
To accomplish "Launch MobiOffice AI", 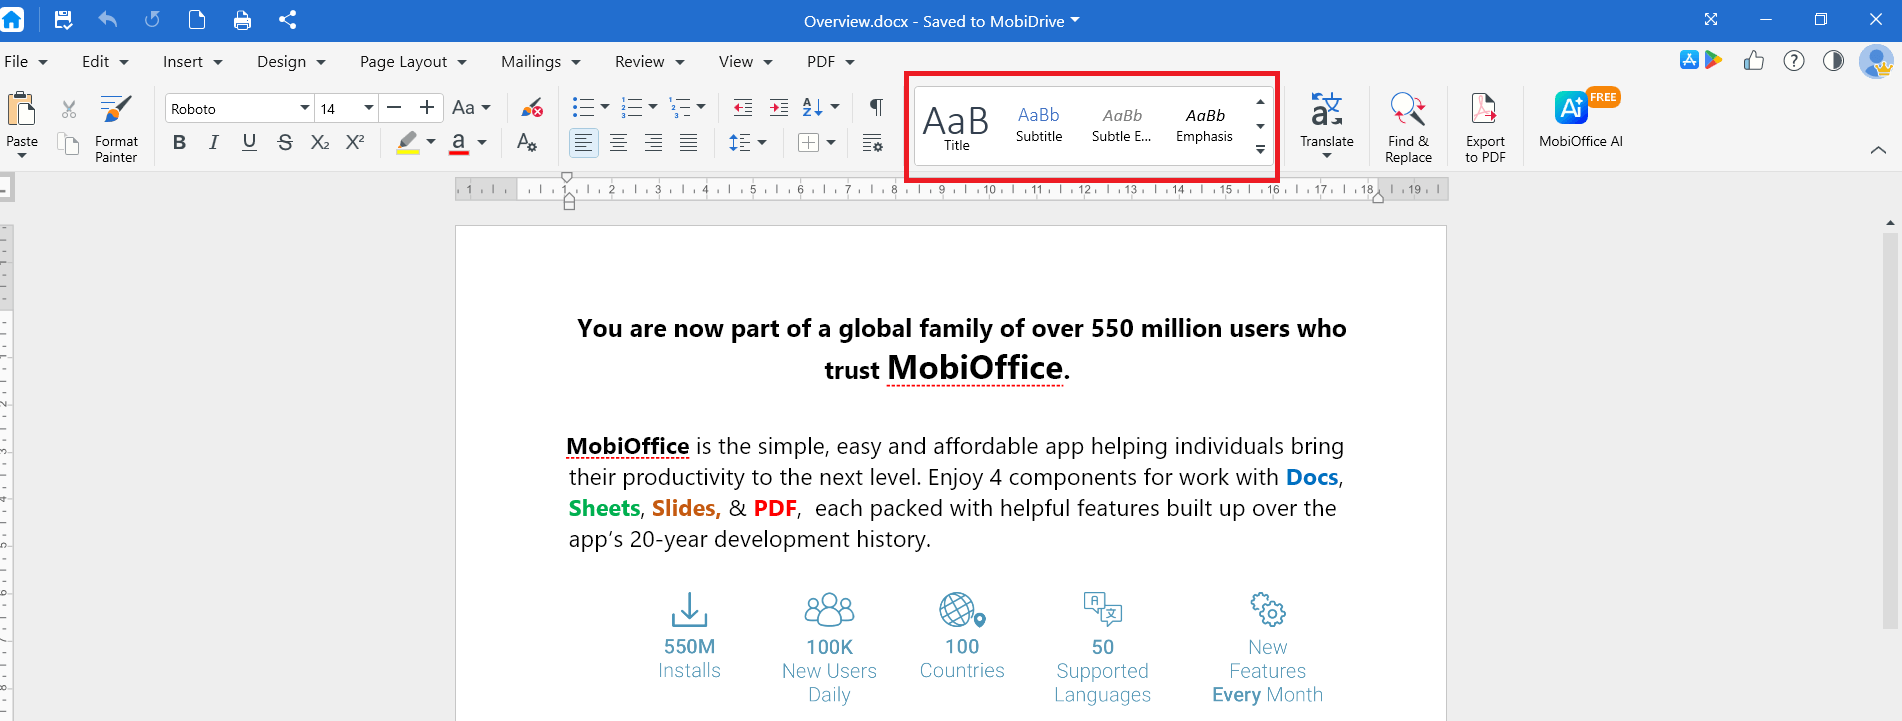I will click(1581, 120).
